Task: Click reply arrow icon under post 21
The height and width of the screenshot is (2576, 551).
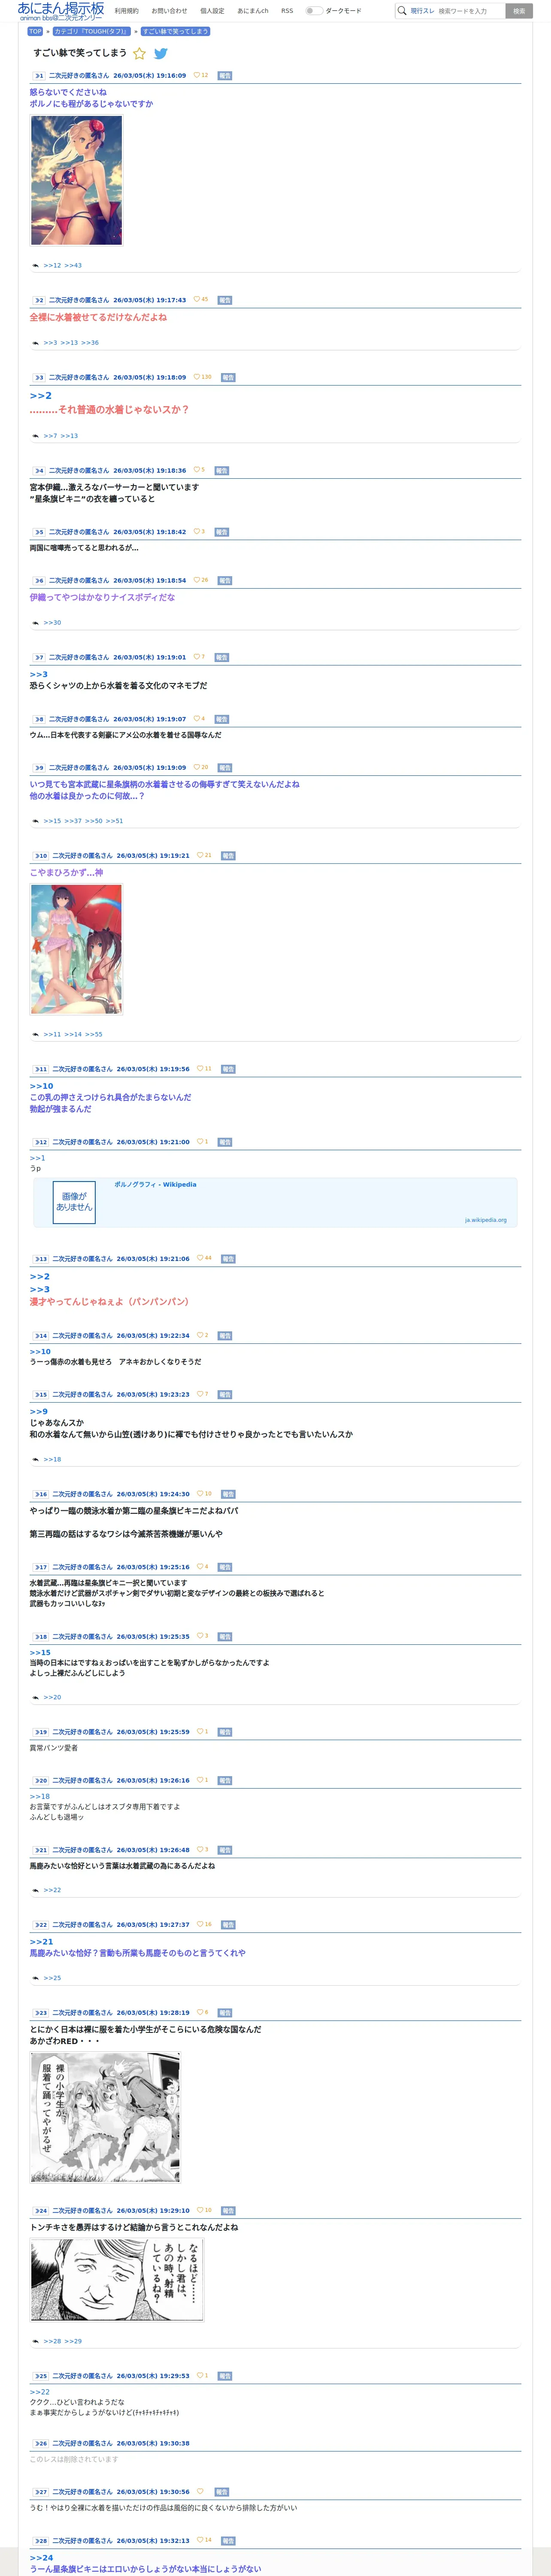Action: point(35,1890)
